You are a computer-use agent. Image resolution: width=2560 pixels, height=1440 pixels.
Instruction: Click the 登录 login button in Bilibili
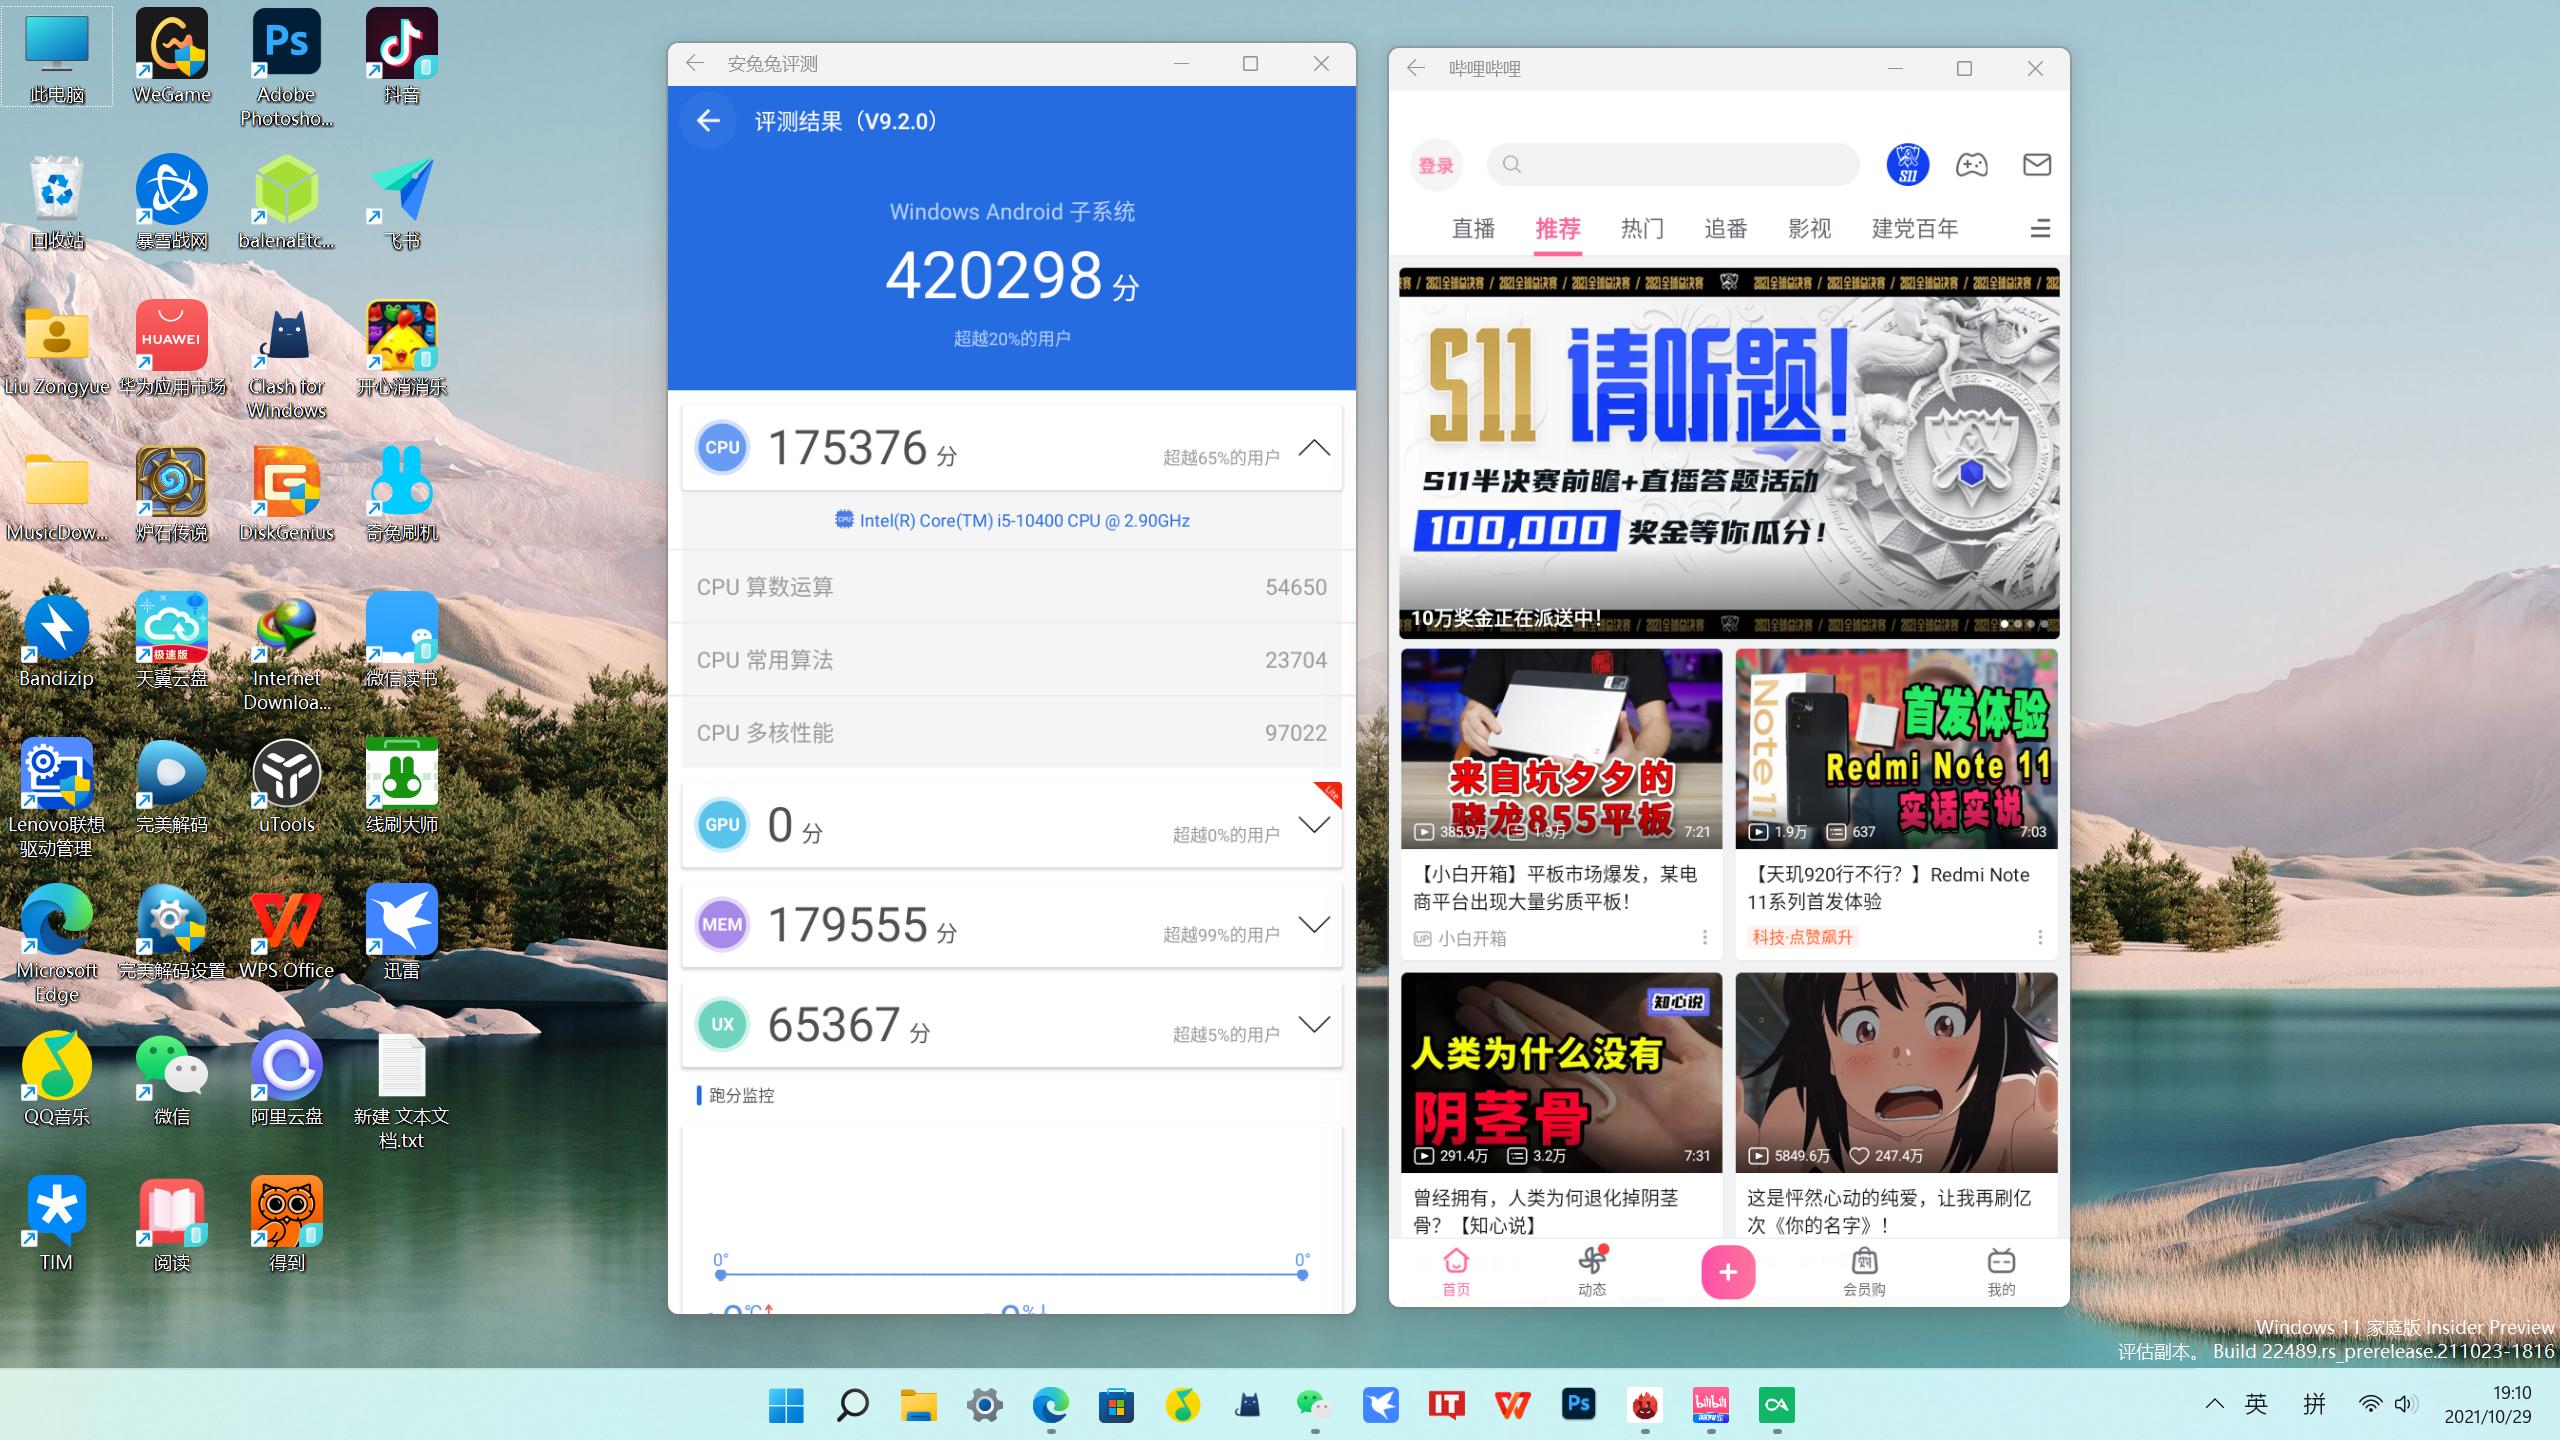click(x=1436, y=165)
